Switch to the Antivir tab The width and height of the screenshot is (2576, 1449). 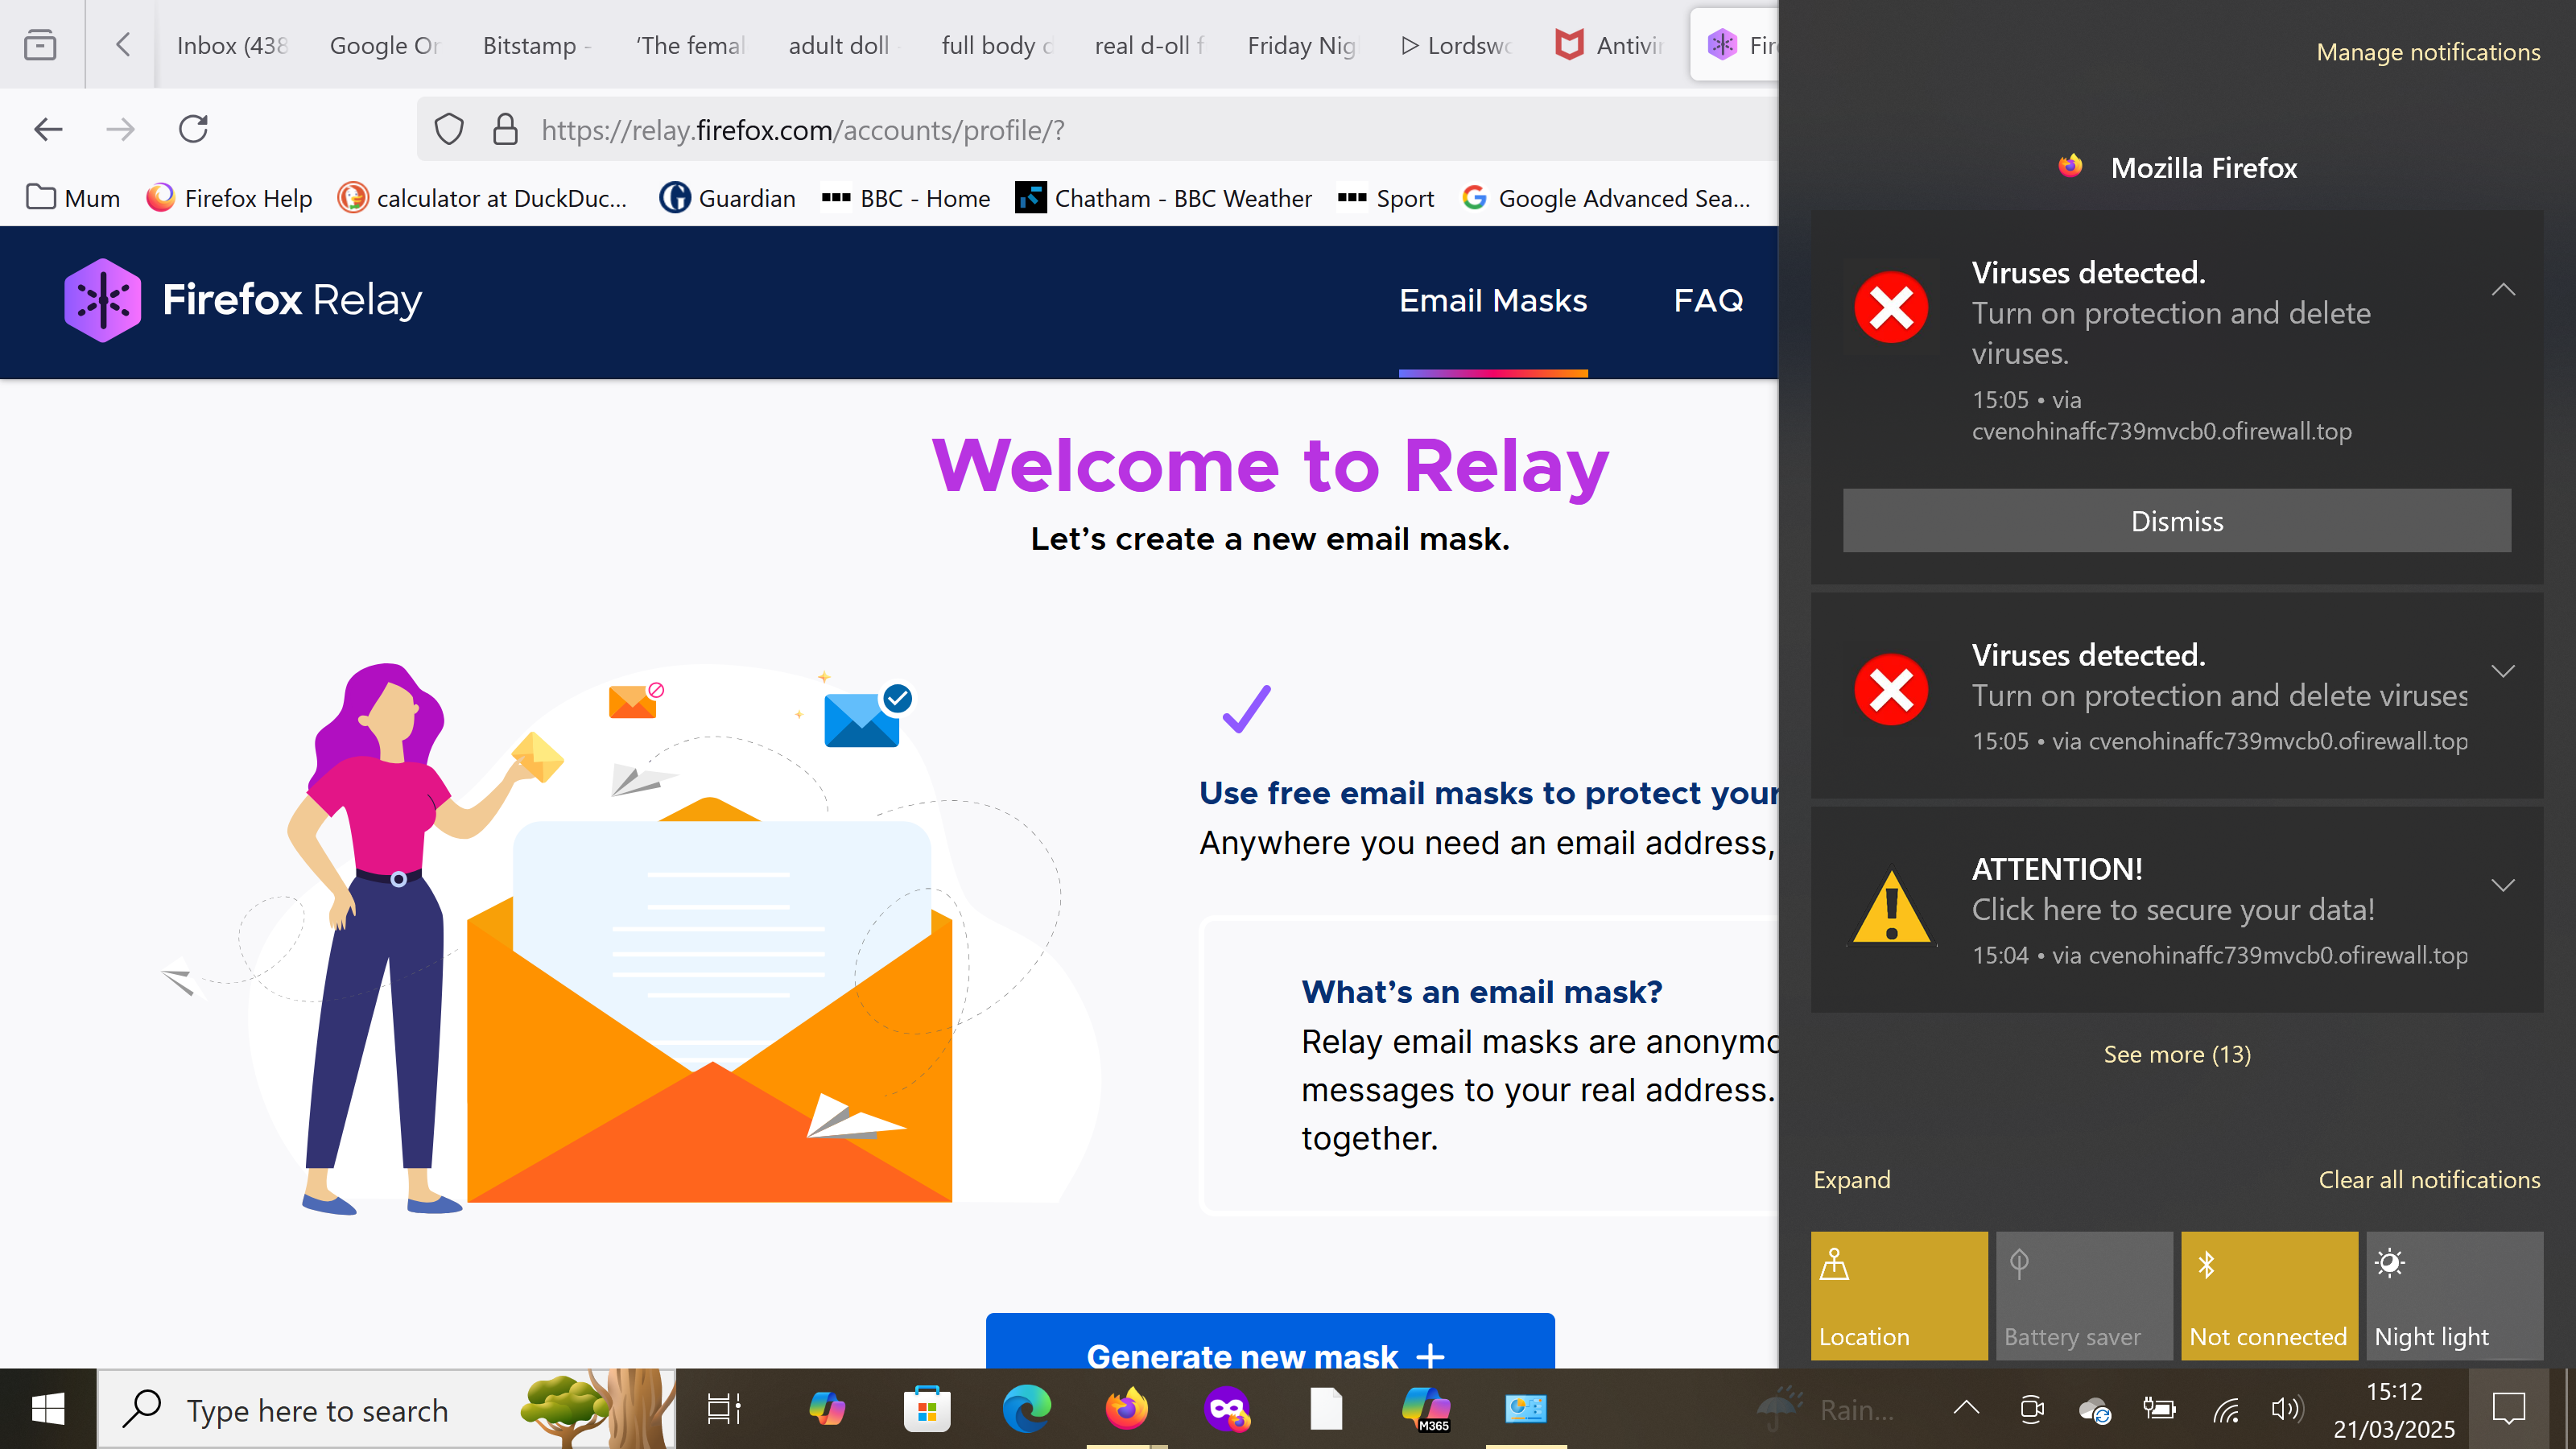(x=1609, y=45)
